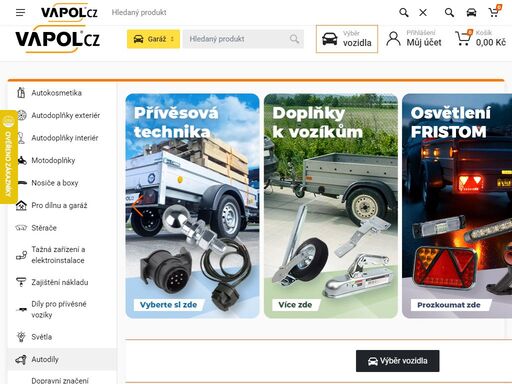The image size is (512, 384).
Task: Open the hamburger menu icon
Action: click(20, 13)
